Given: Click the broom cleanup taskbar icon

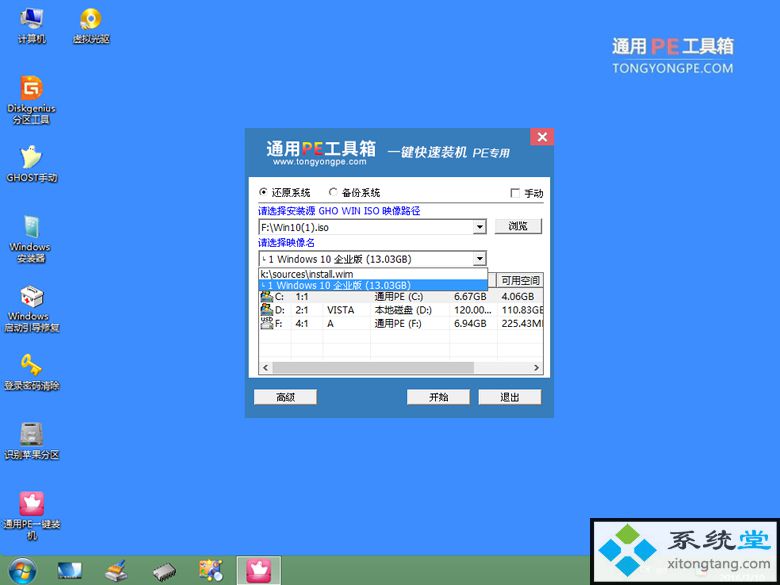Looking at the screenshot, I should point(116,571).
